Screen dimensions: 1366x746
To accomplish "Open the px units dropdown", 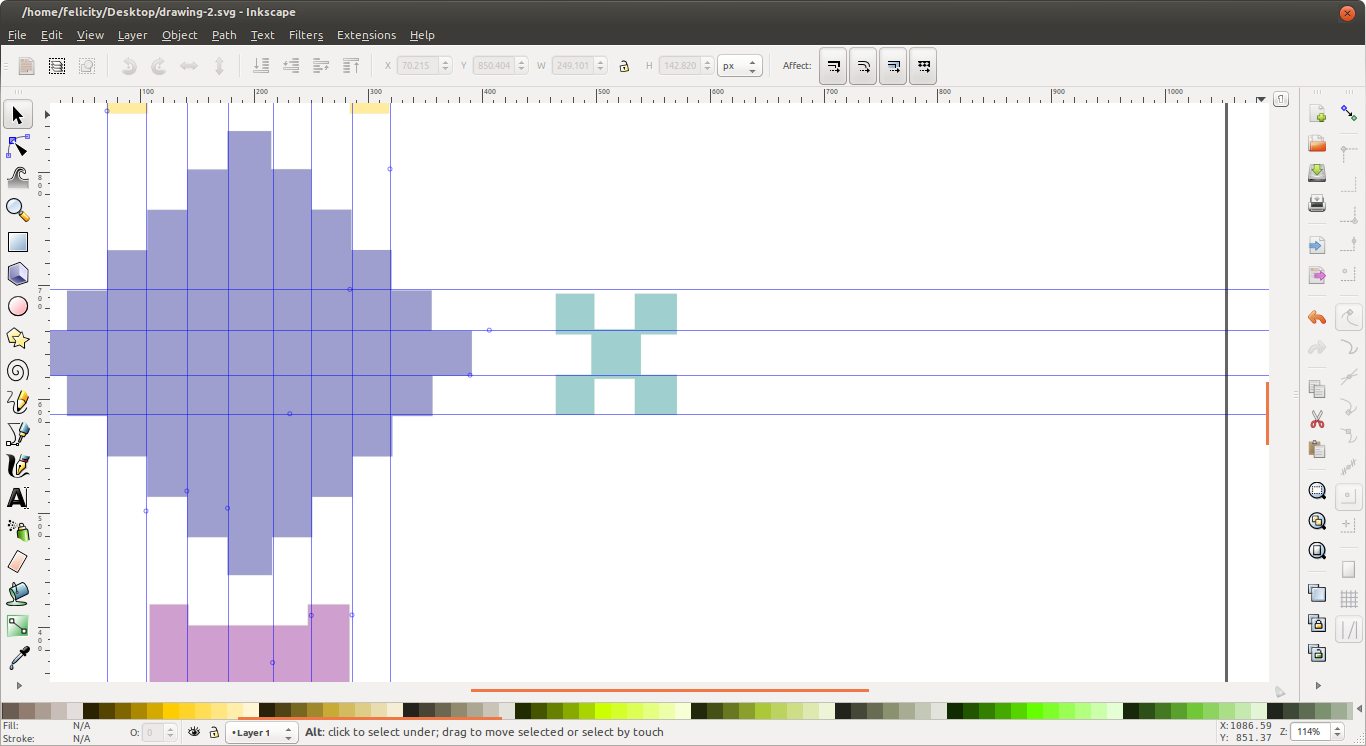I will (740, 66).
